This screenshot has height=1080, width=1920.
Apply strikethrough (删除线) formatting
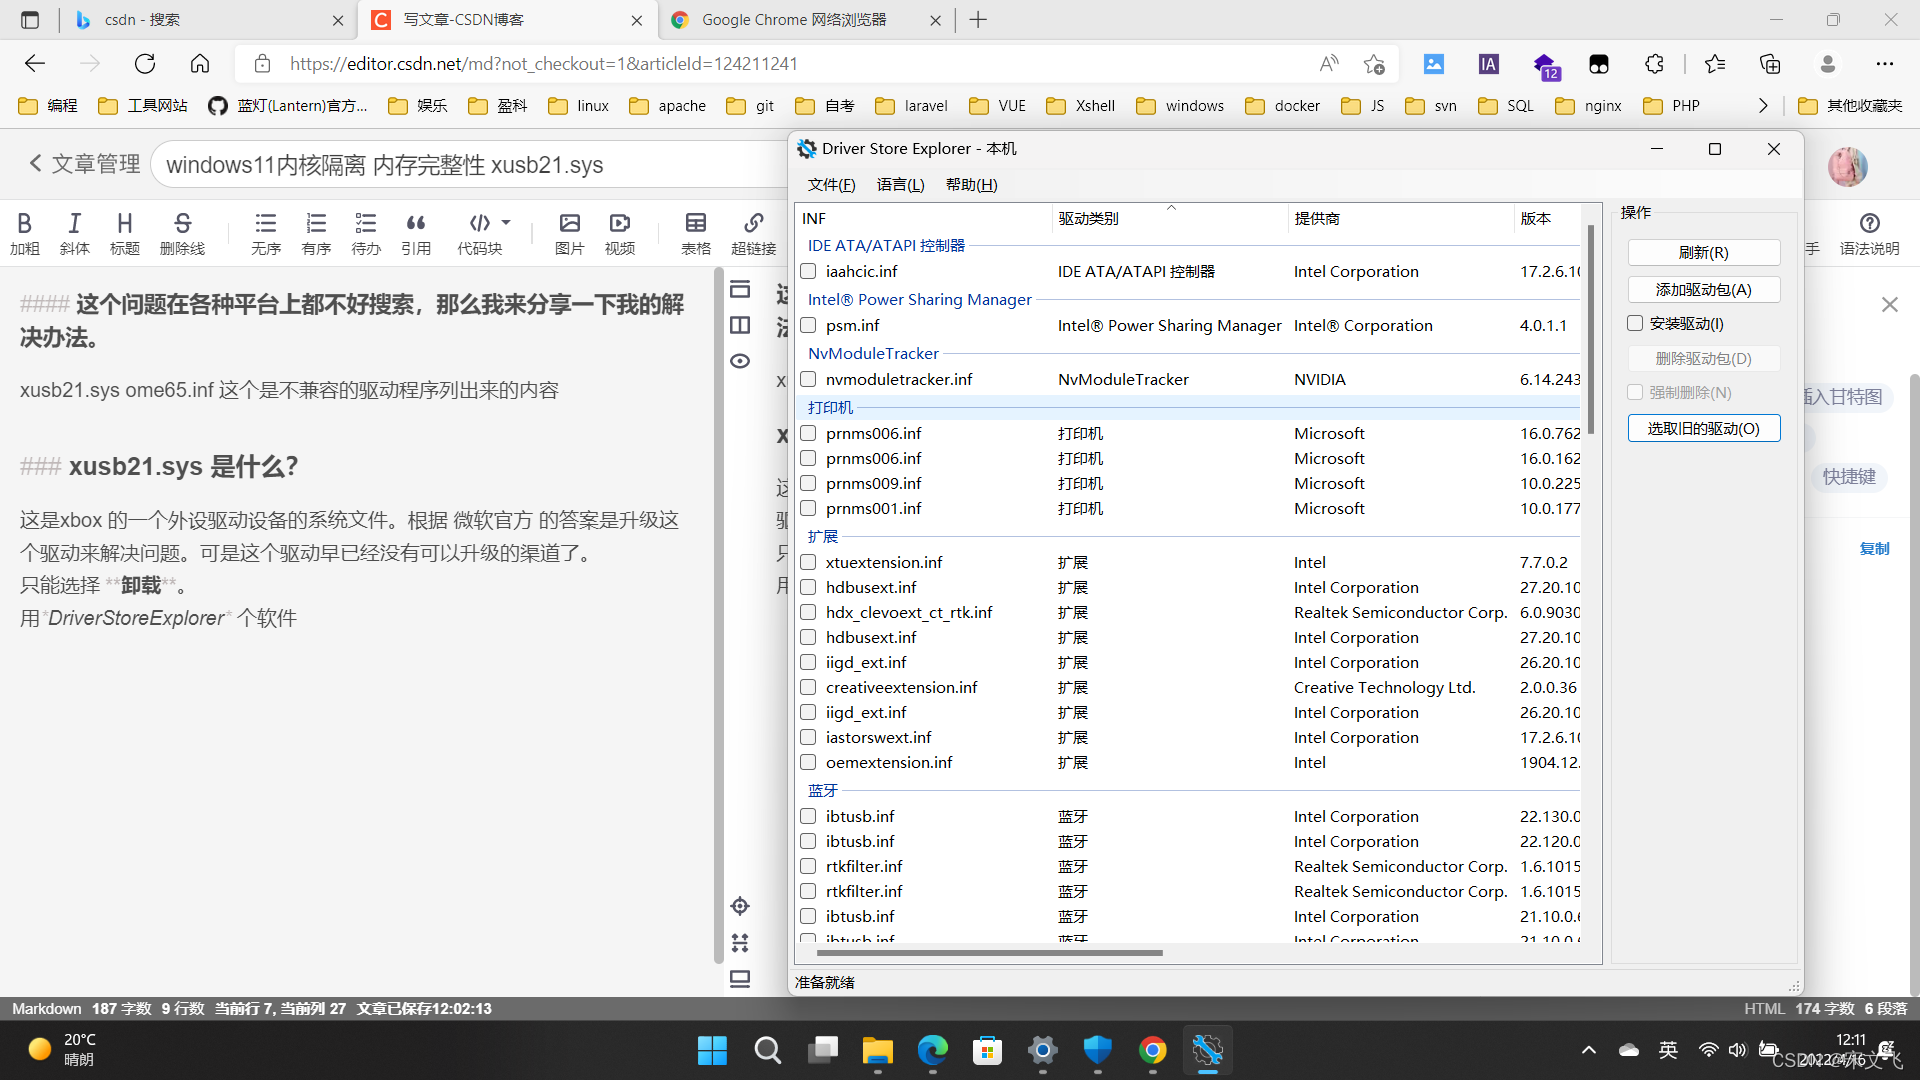(x=182, y=223)
